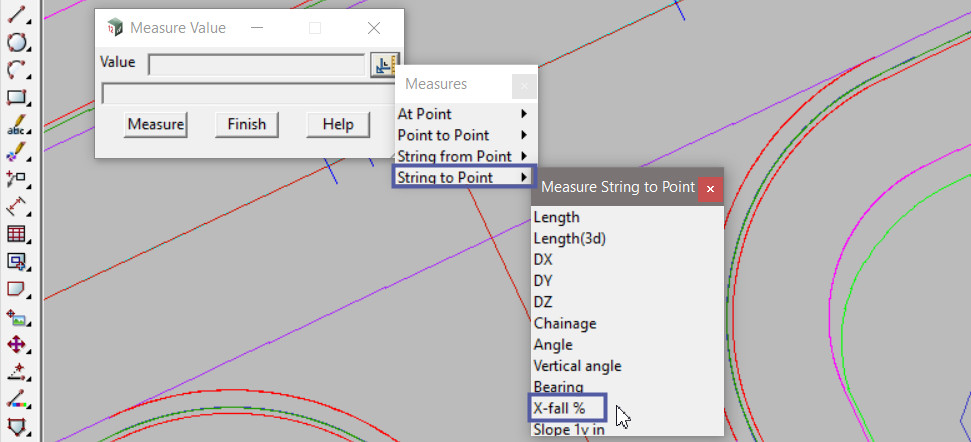Select the image insert tool
This screenshot has height=442, width=971.
point(15,318)
